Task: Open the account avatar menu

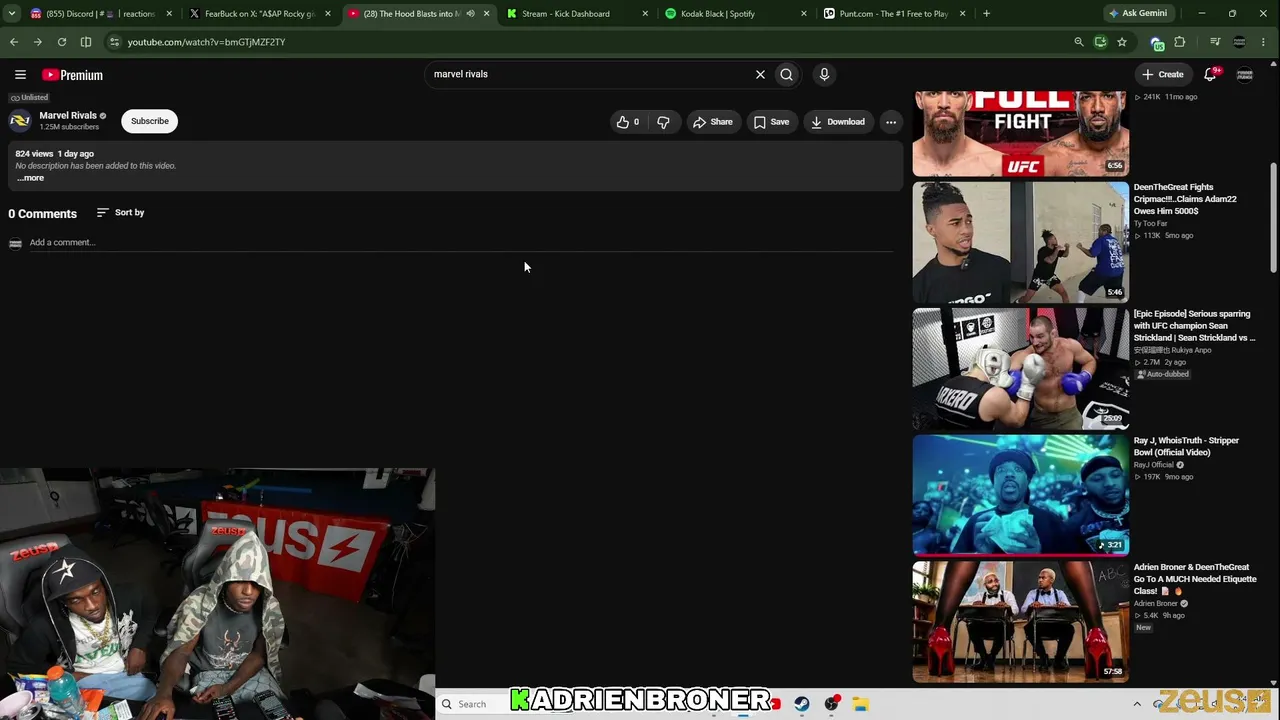Action: pos(1245,75)
